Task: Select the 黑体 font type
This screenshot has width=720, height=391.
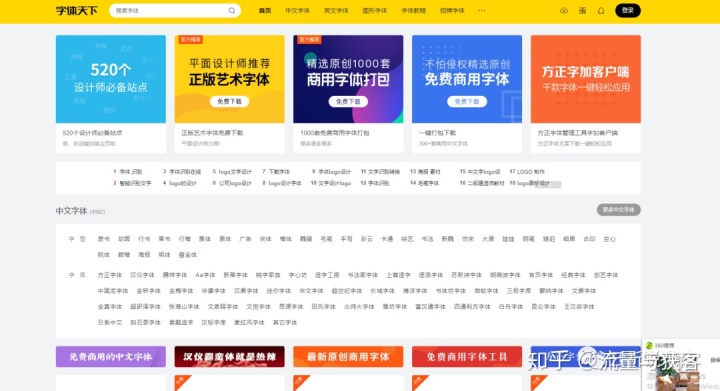Action: tap(225, 239)
